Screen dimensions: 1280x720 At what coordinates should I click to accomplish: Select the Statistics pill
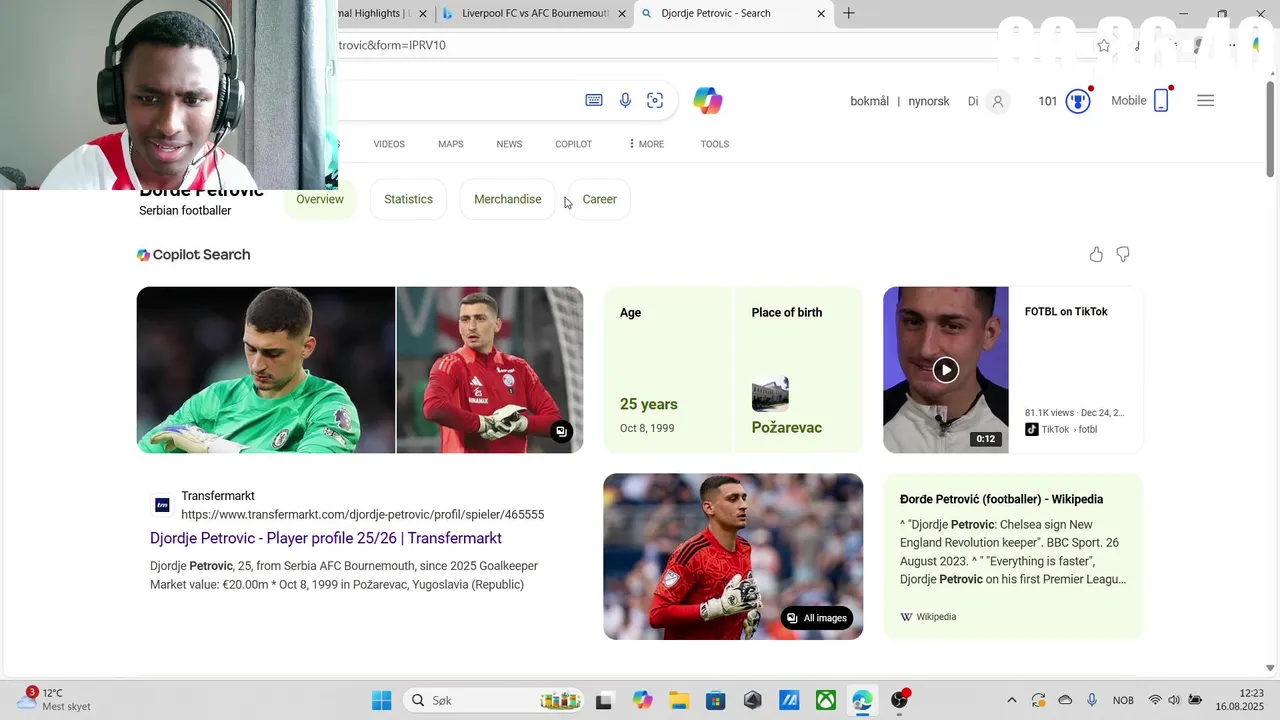click(x=408, y=199)
